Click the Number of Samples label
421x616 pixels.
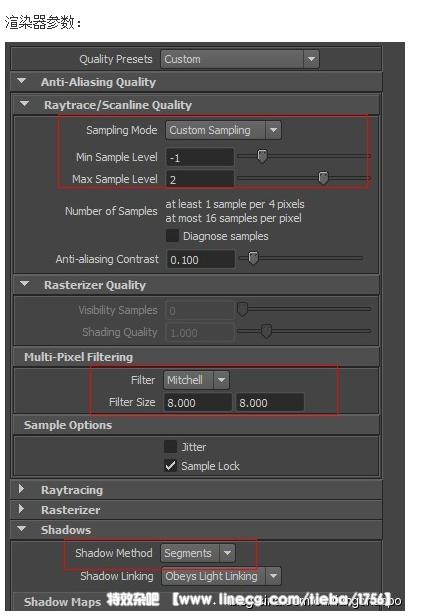[x=111, y=211]
